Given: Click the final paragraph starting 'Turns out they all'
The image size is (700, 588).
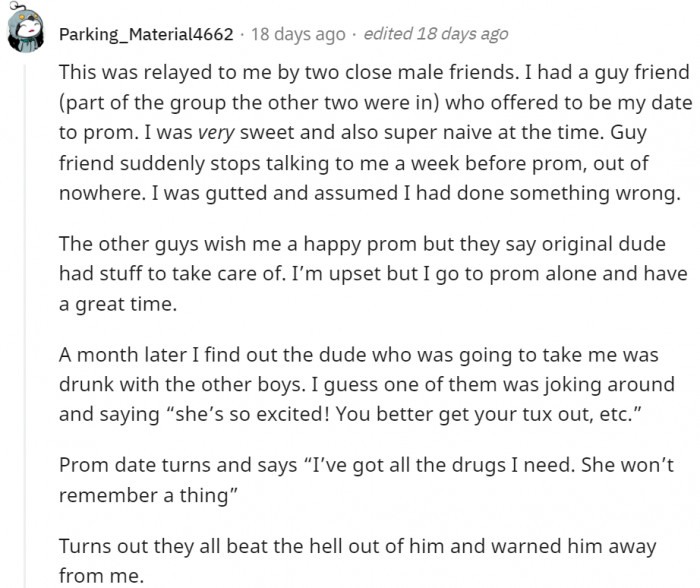Looking at the screenshot, I should tap(358, 561).
